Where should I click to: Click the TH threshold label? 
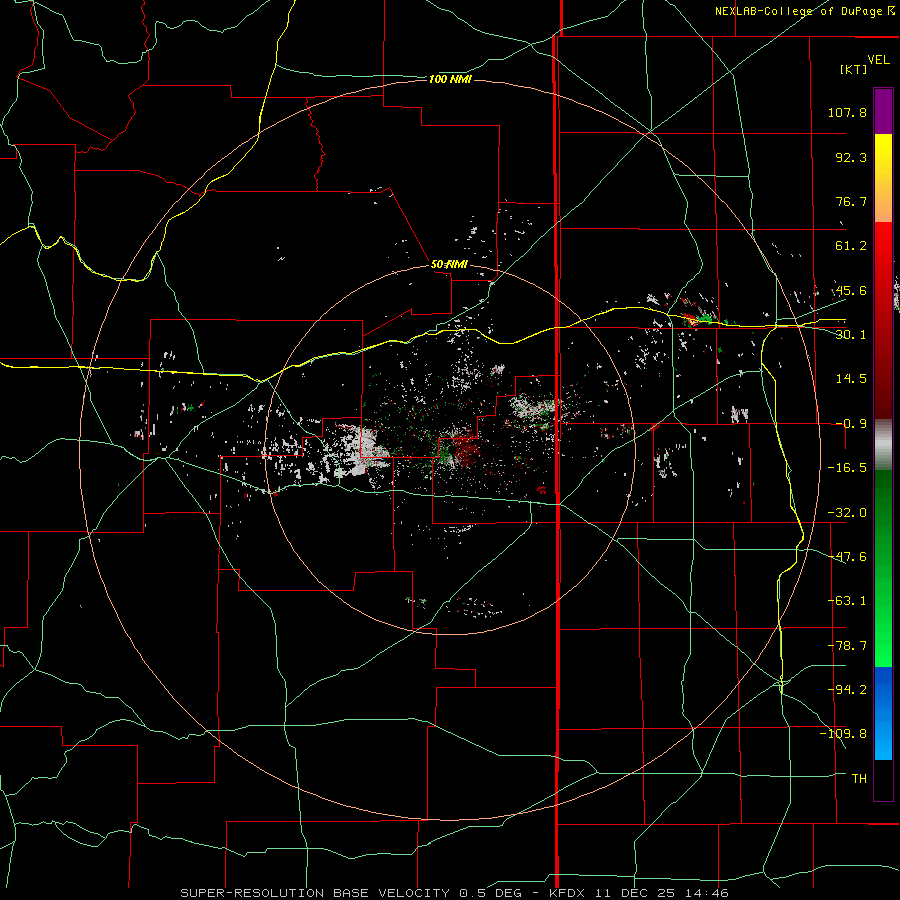pos(859,779)
